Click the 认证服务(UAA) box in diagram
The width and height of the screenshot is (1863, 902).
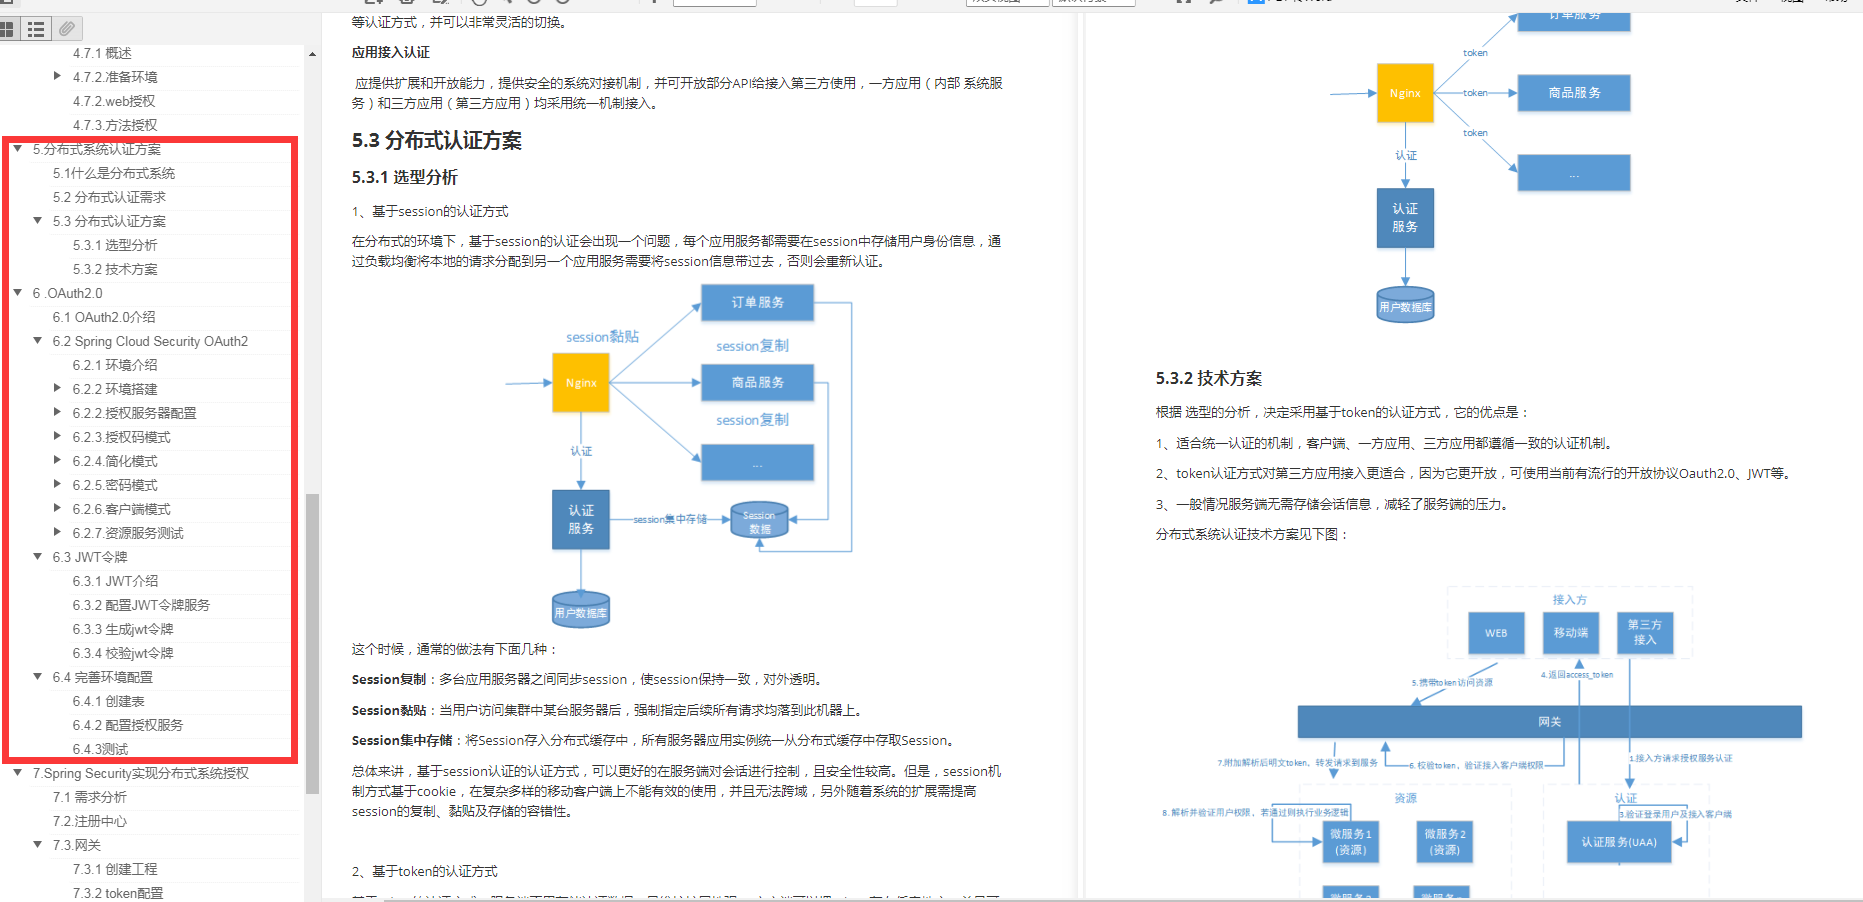(x=1619, y=842)
